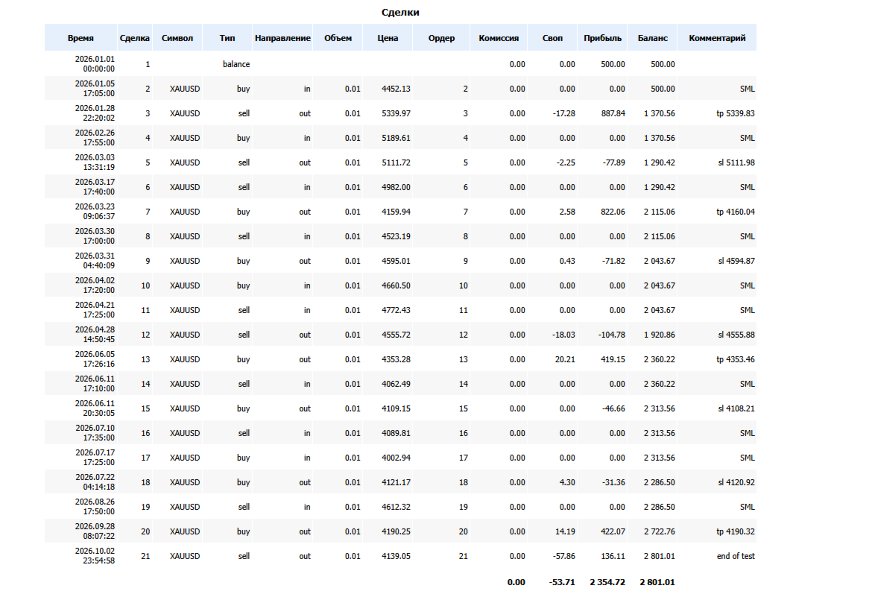Select price cell 4452.13
The height and width of the screenshot is (600, 872).
396,88
